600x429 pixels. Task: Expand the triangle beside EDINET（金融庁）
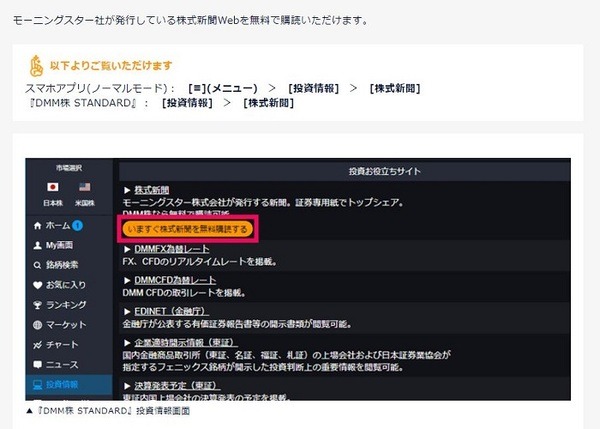click(x=127, y=312)
